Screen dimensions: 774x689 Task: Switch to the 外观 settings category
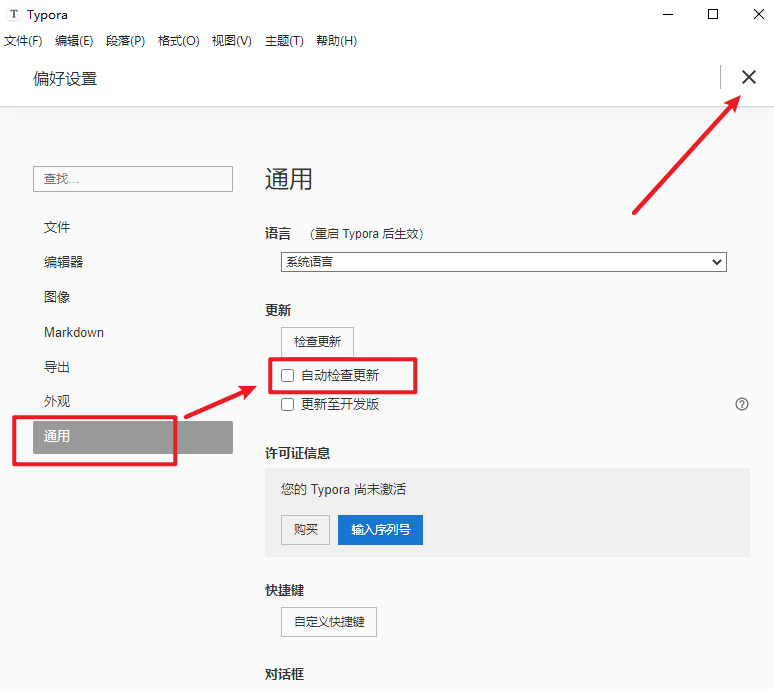click(x=57, y=401)
